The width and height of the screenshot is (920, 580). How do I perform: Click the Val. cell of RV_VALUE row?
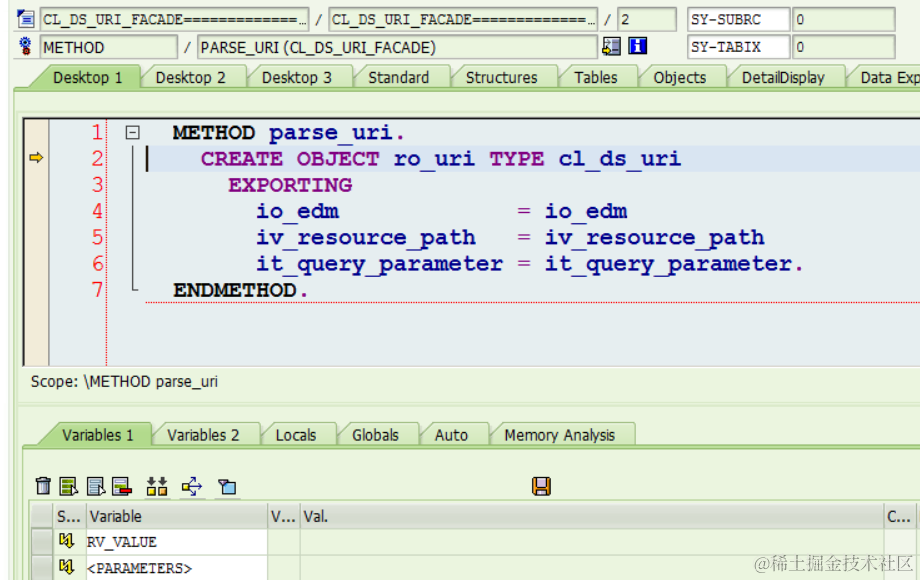tap(591, 541)
